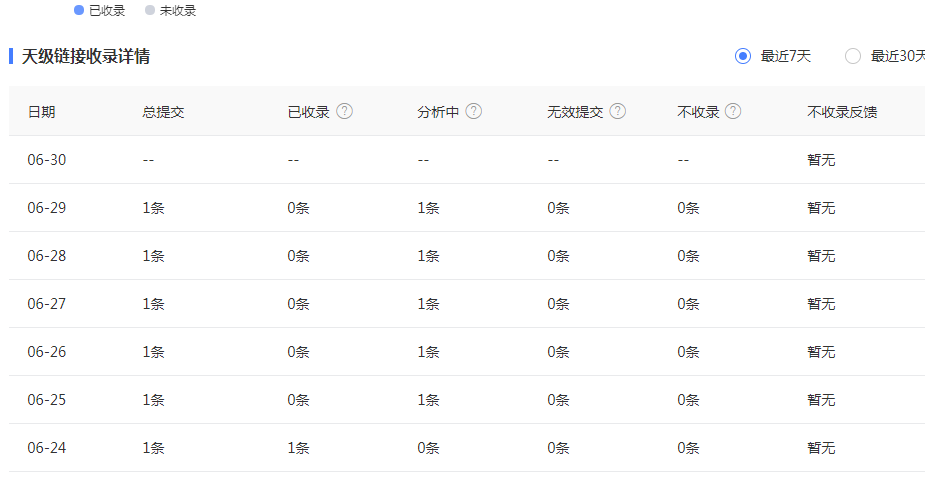
Task: Click 暂无 feedback in 06-24 row
Action: pyautogui.click(x=821, y=448)
